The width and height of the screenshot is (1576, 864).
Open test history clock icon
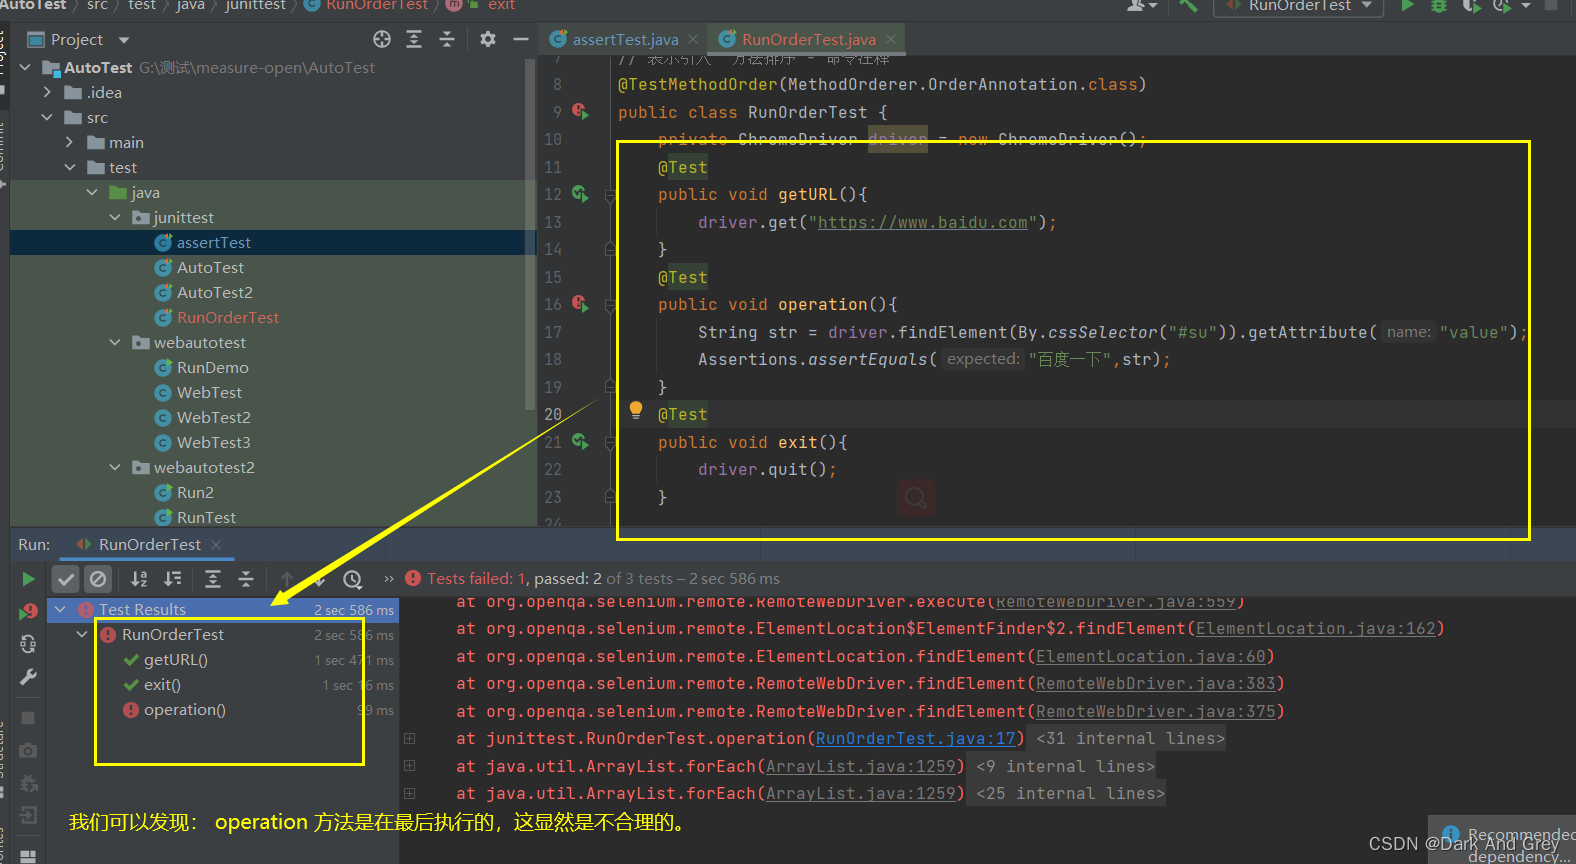click(352, 579)
